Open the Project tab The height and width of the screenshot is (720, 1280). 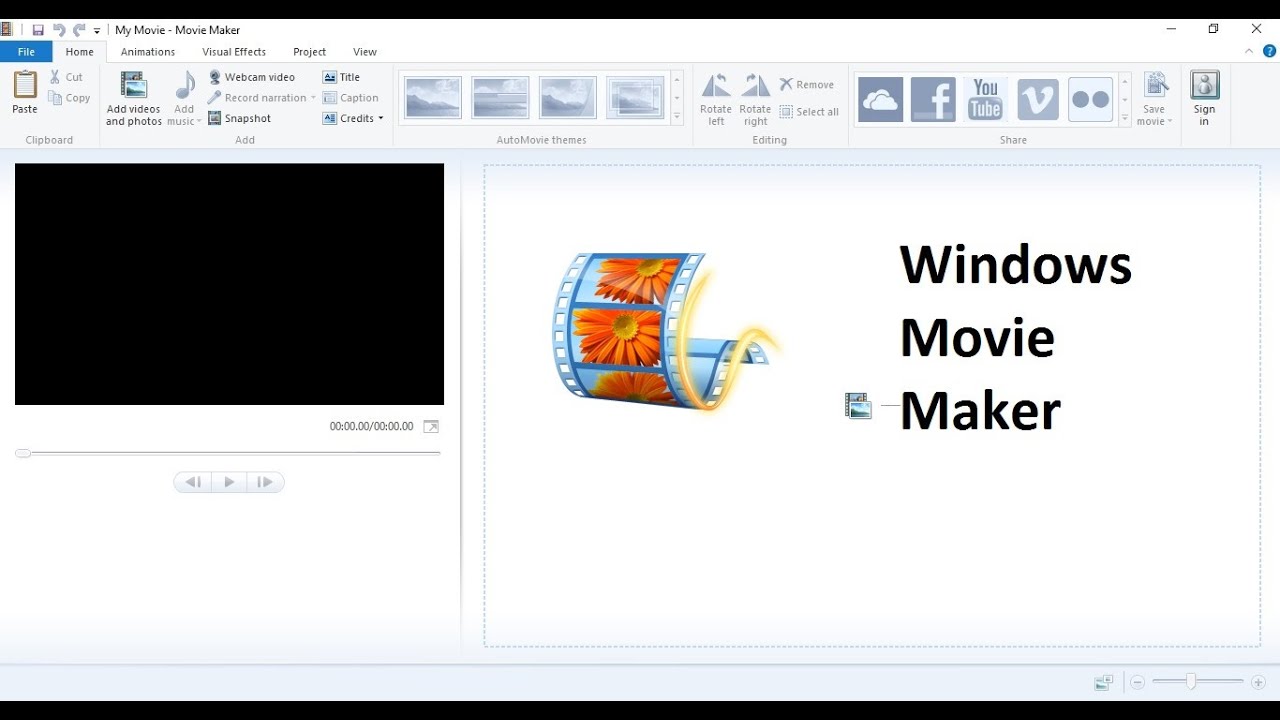coord(309,52)
